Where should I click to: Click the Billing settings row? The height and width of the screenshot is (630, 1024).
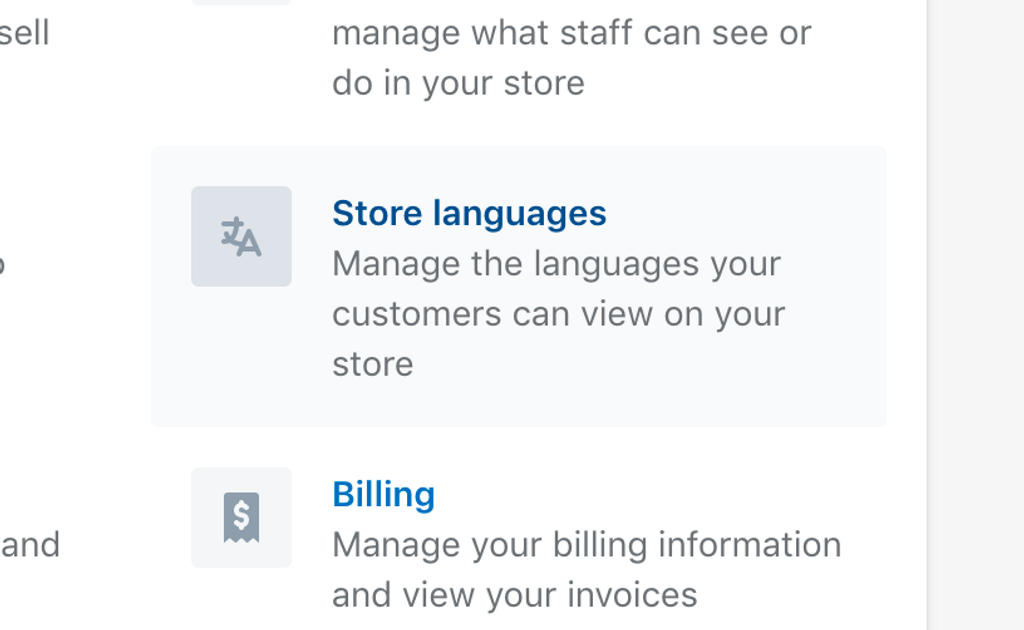(518, 540)
